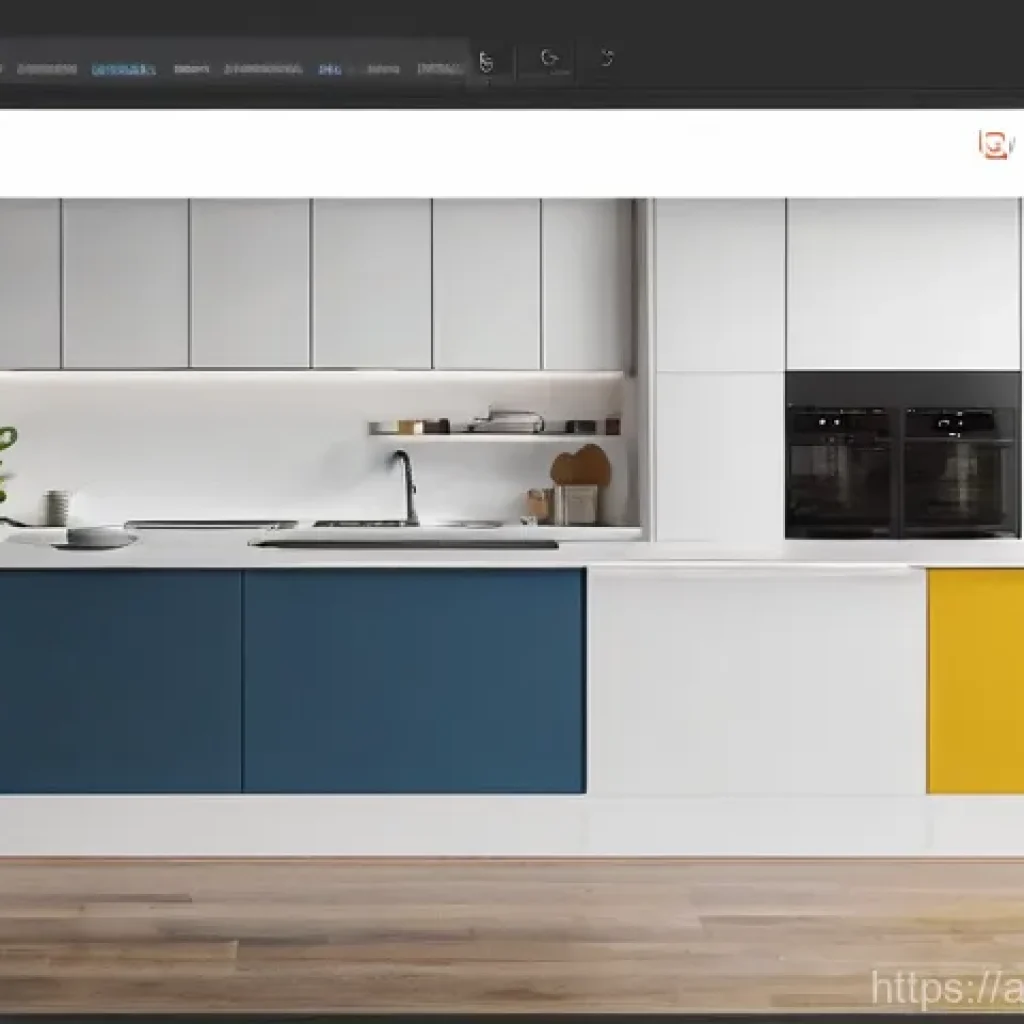Pick the yellow lower cabinet panel
This screenshot has height=1024, width=1024.
[975, 680]
